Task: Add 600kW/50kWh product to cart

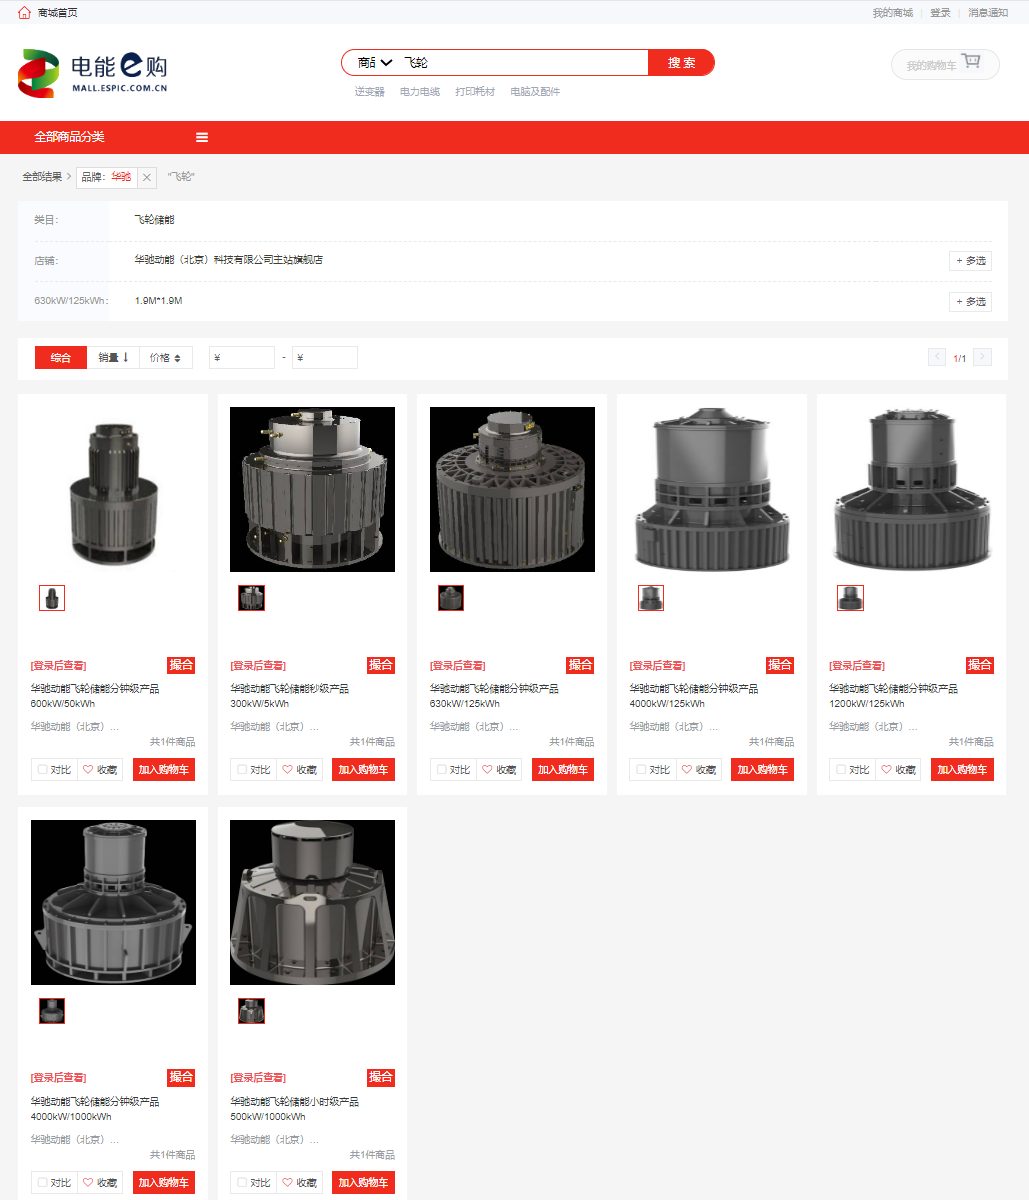Action: coord(164,770)
